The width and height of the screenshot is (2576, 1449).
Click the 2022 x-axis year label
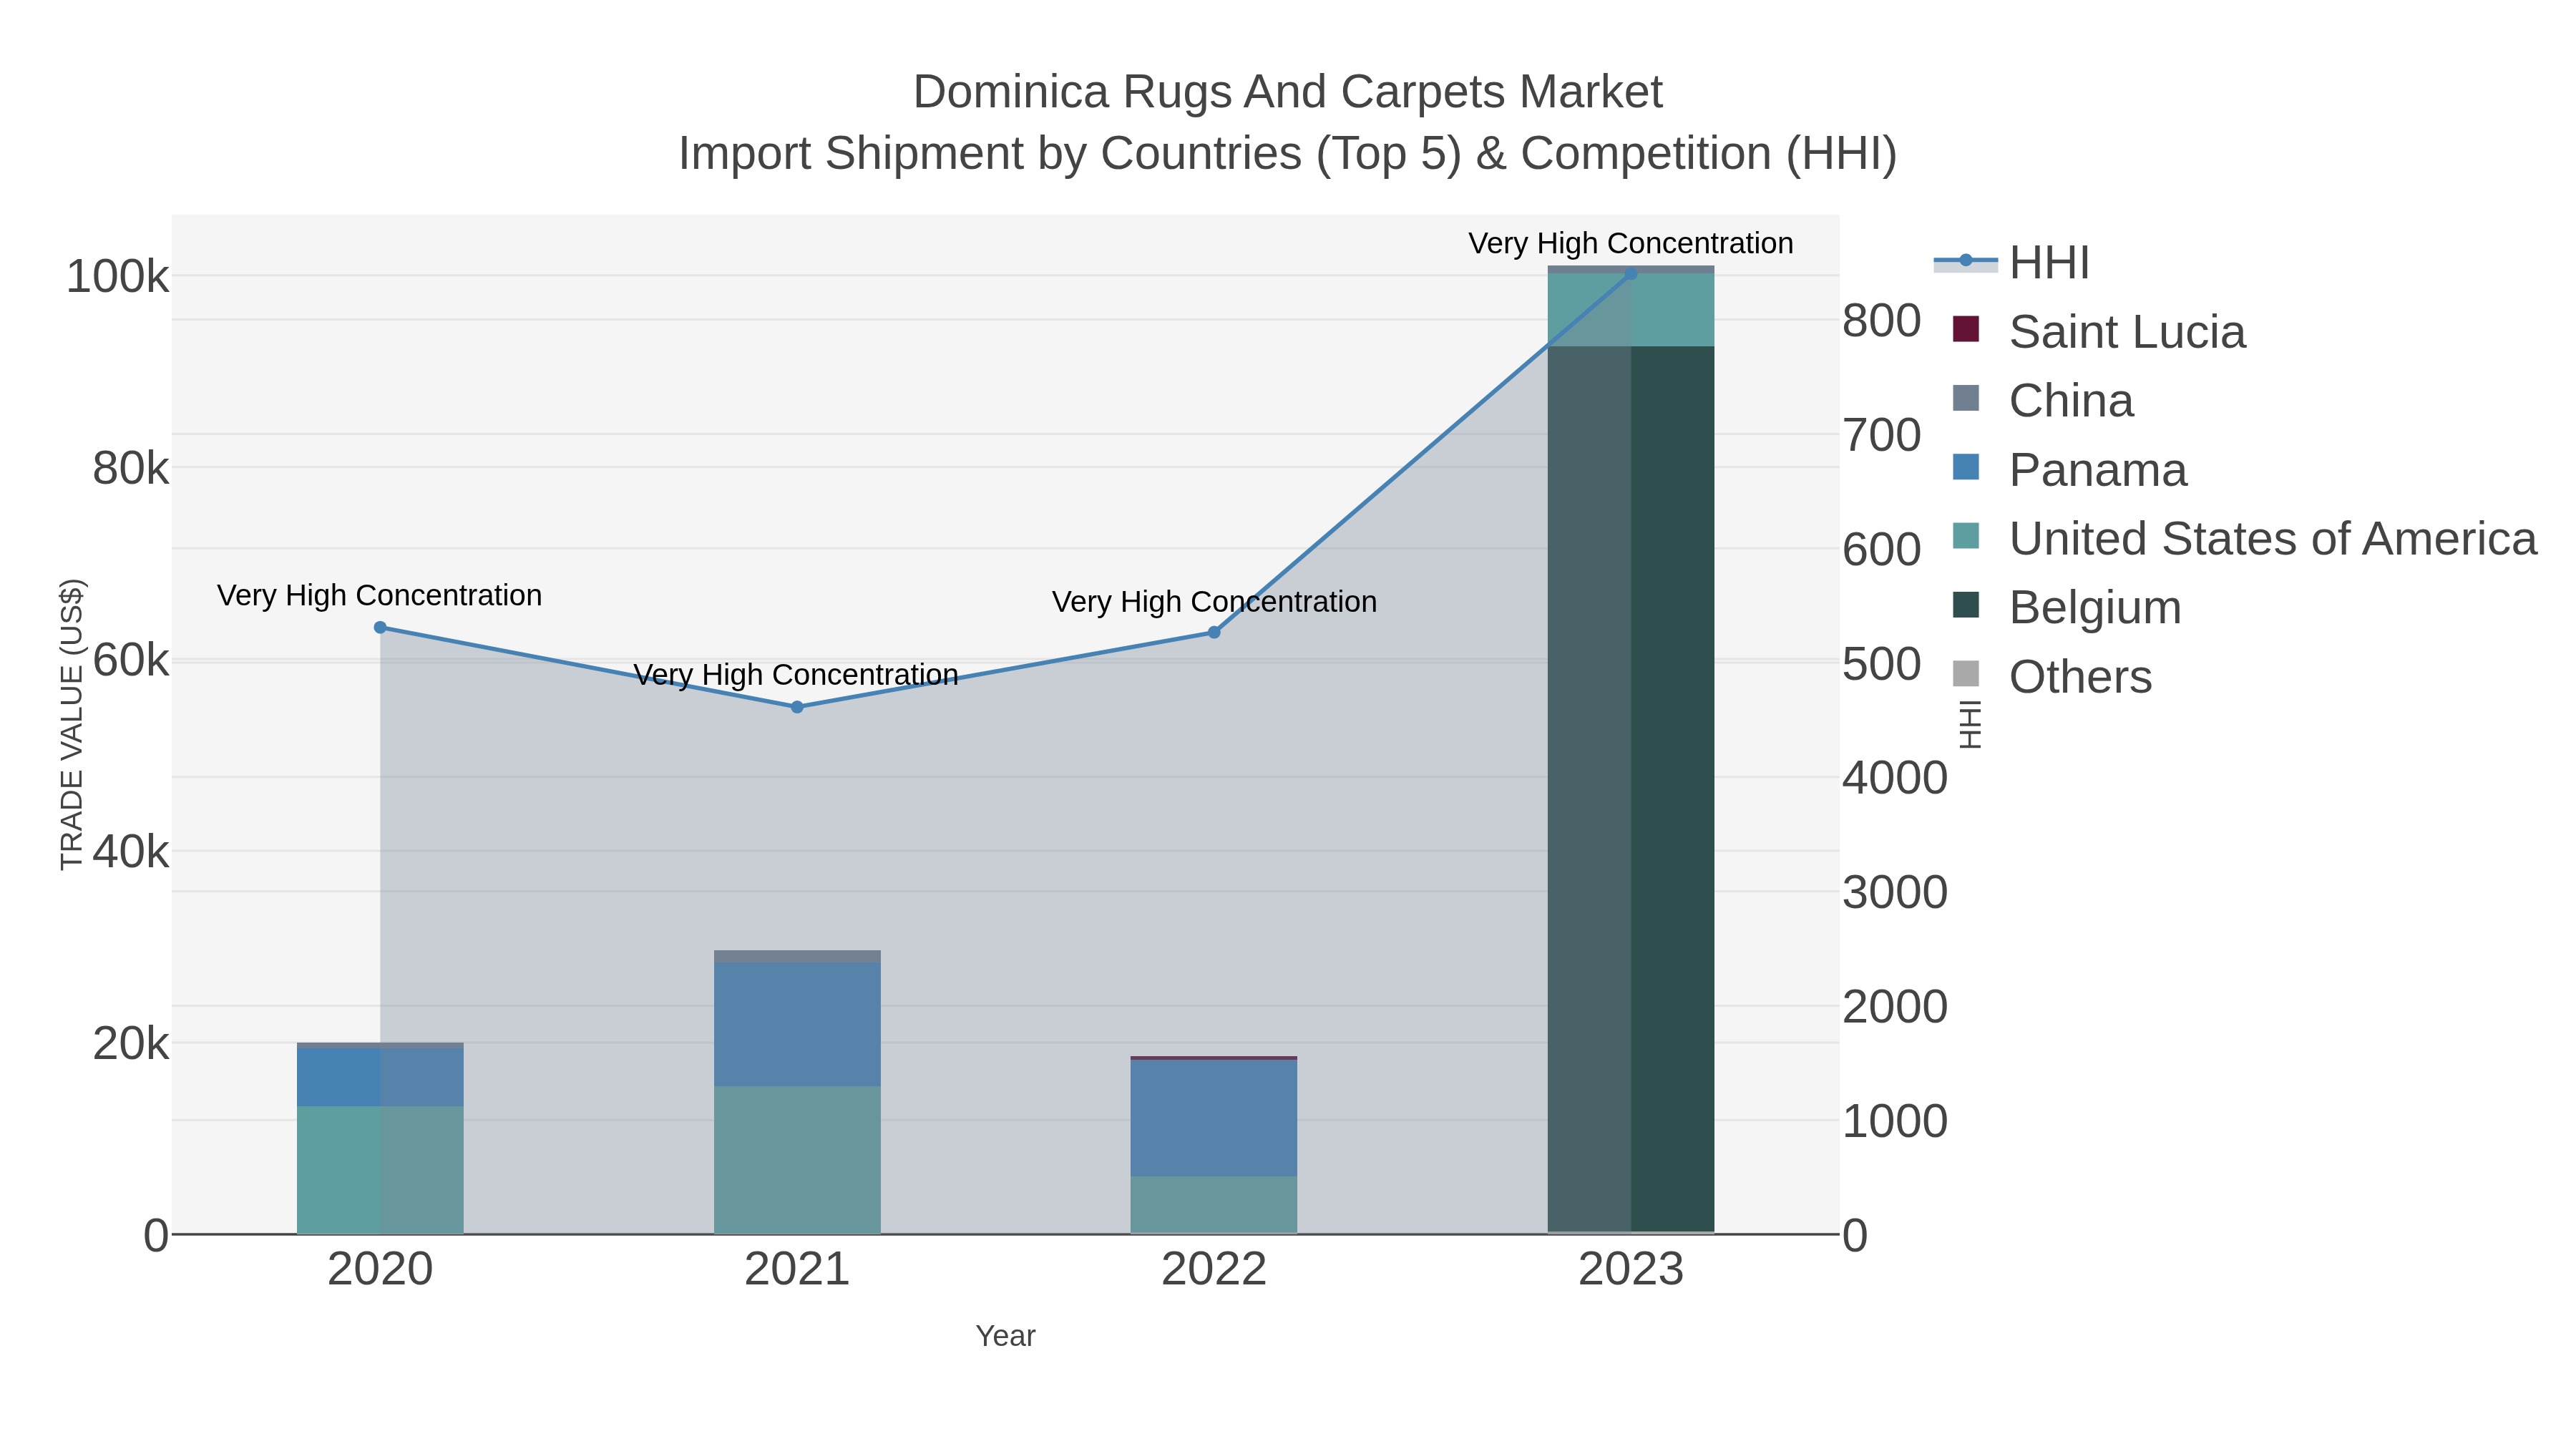click(1214, 1270)
